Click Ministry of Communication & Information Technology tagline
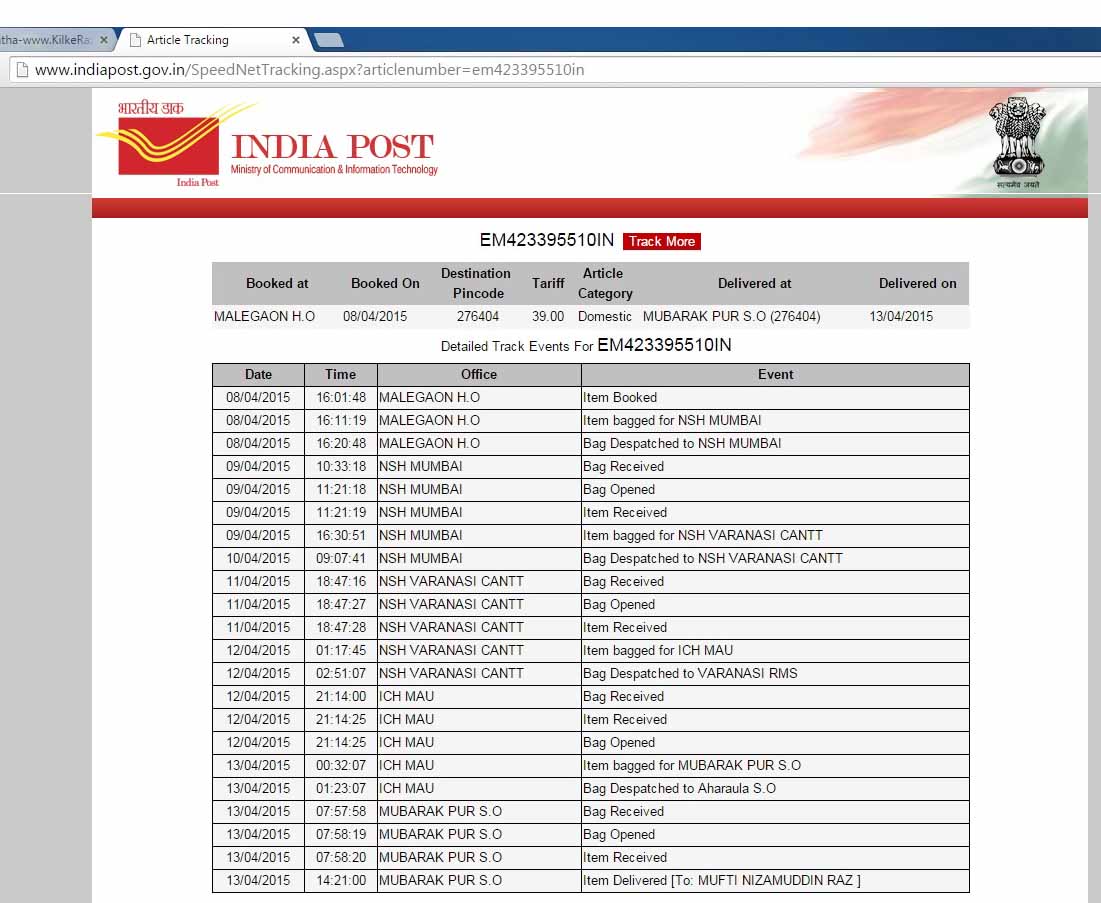This screenshot has height=903, width=1101. (334, 169)
